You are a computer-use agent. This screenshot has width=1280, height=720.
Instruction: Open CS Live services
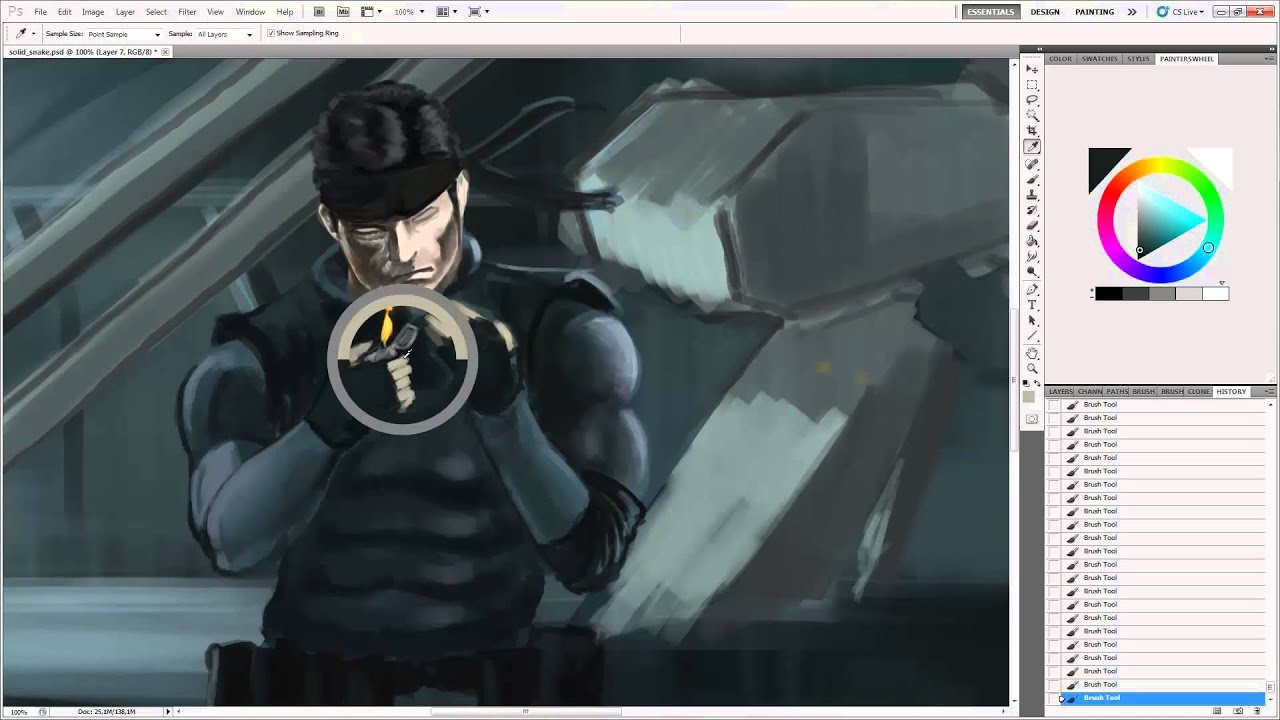click(1179, 12)
